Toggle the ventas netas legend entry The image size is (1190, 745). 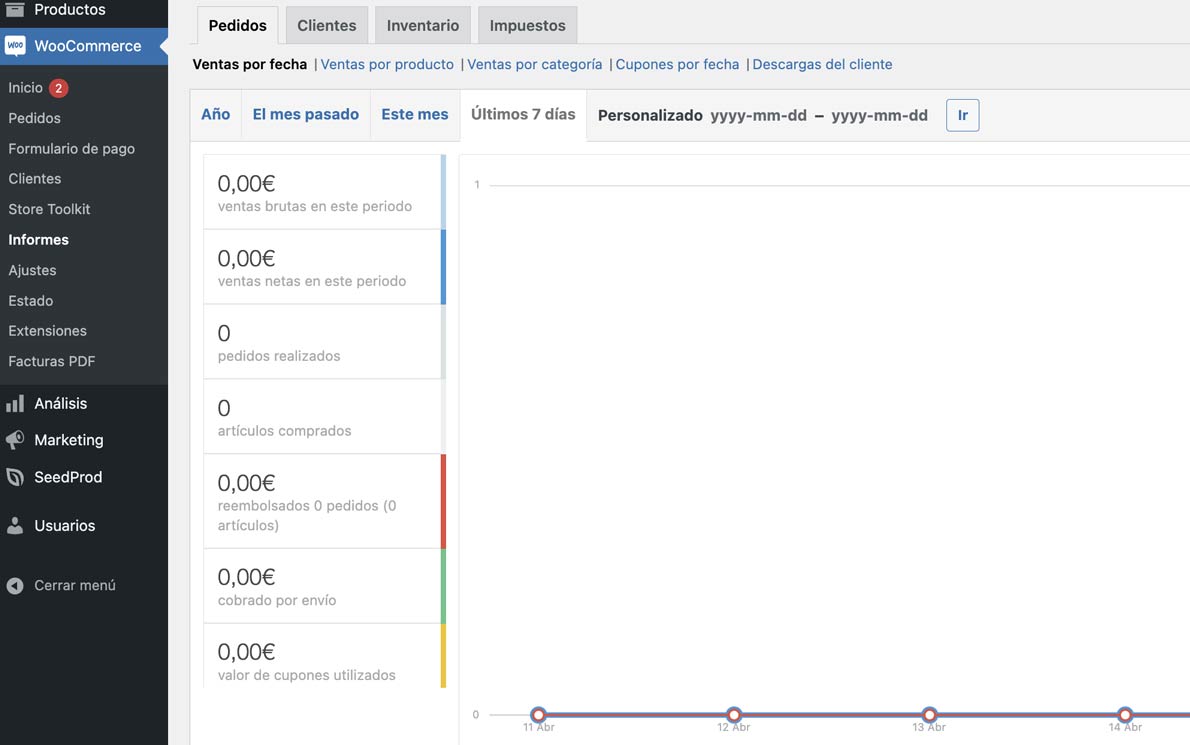[324, 267]
